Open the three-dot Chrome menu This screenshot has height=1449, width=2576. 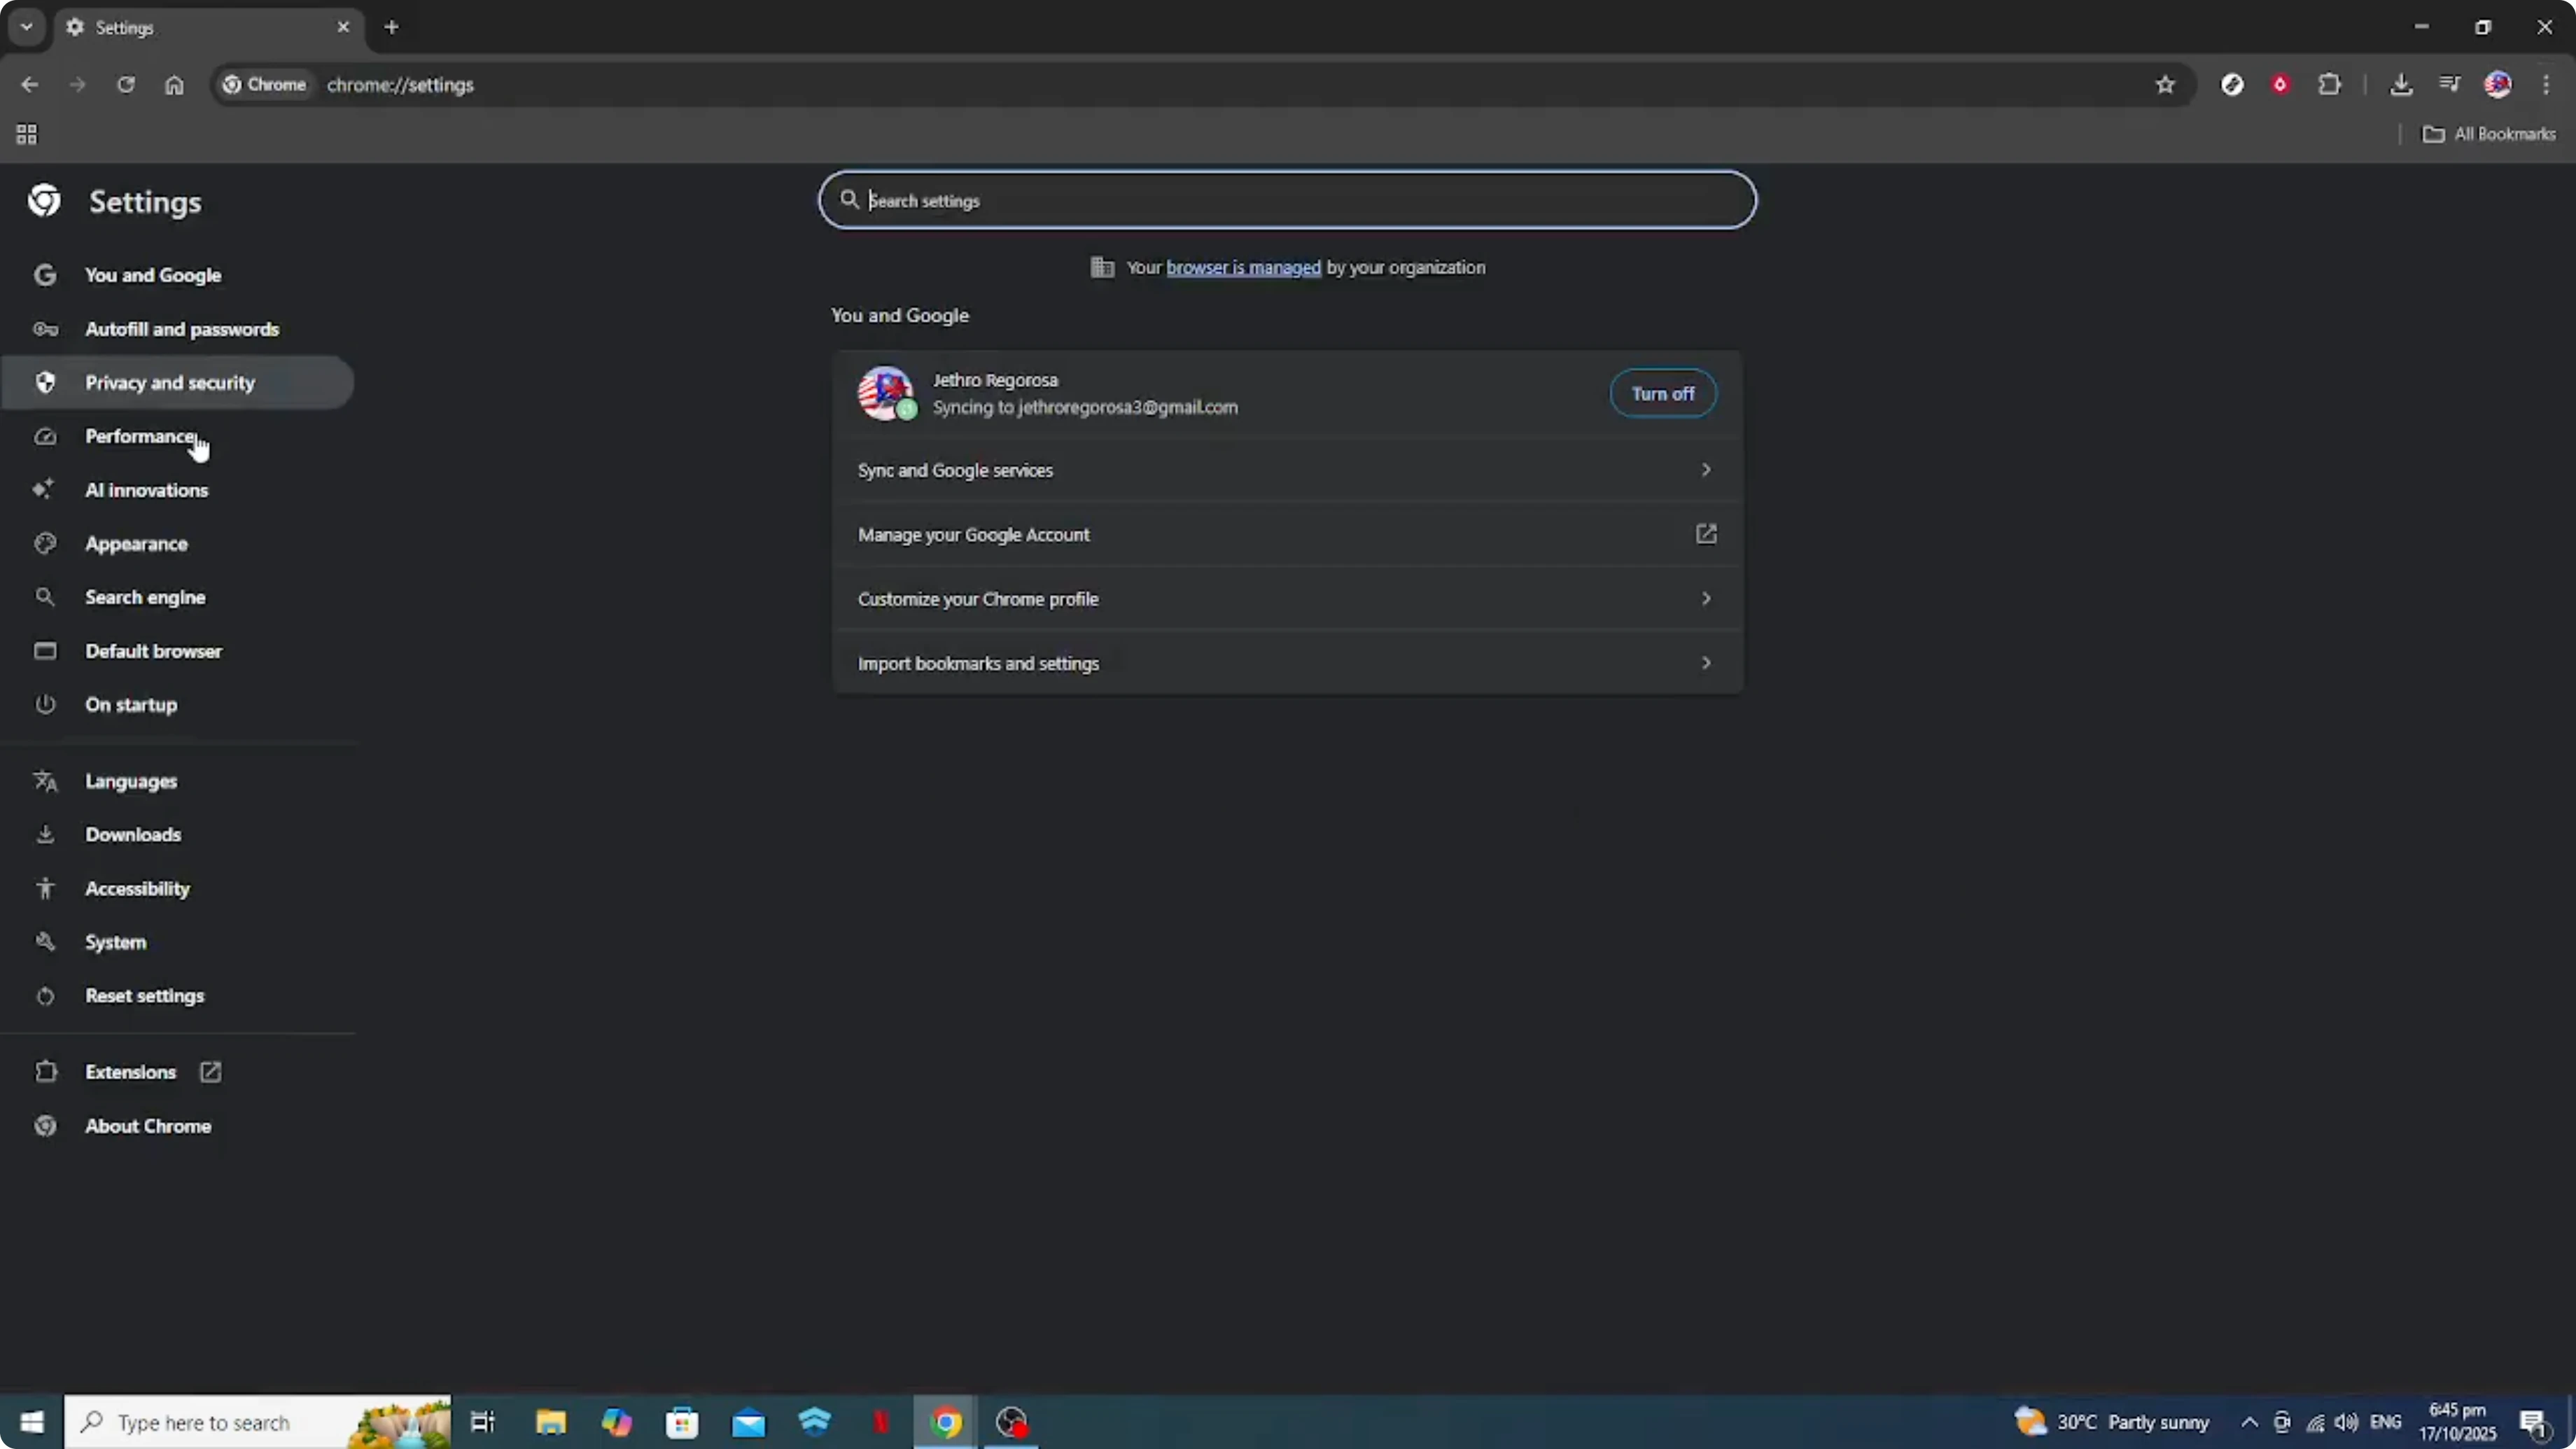2547,85
